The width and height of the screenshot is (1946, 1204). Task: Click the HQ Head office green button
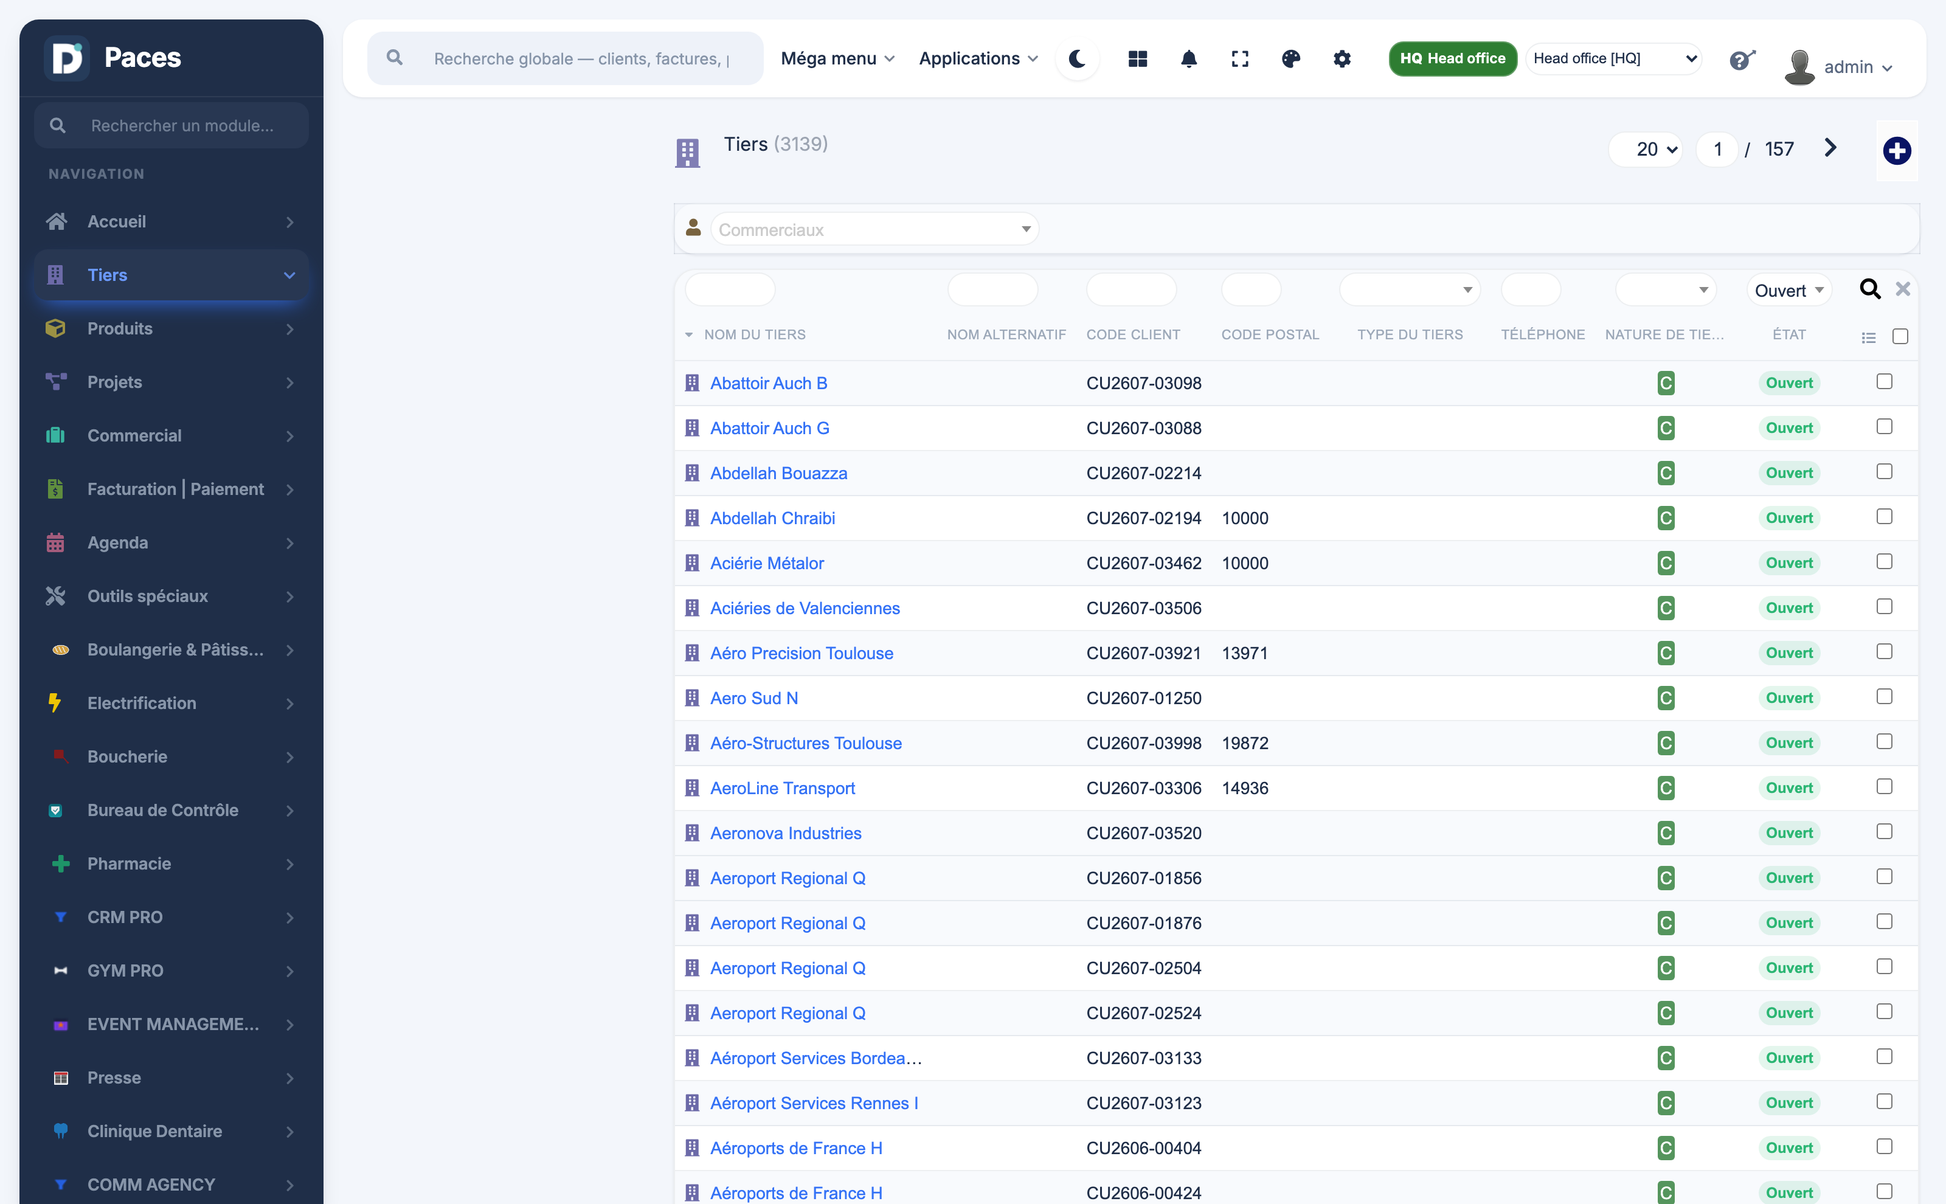click(1452, 58)
